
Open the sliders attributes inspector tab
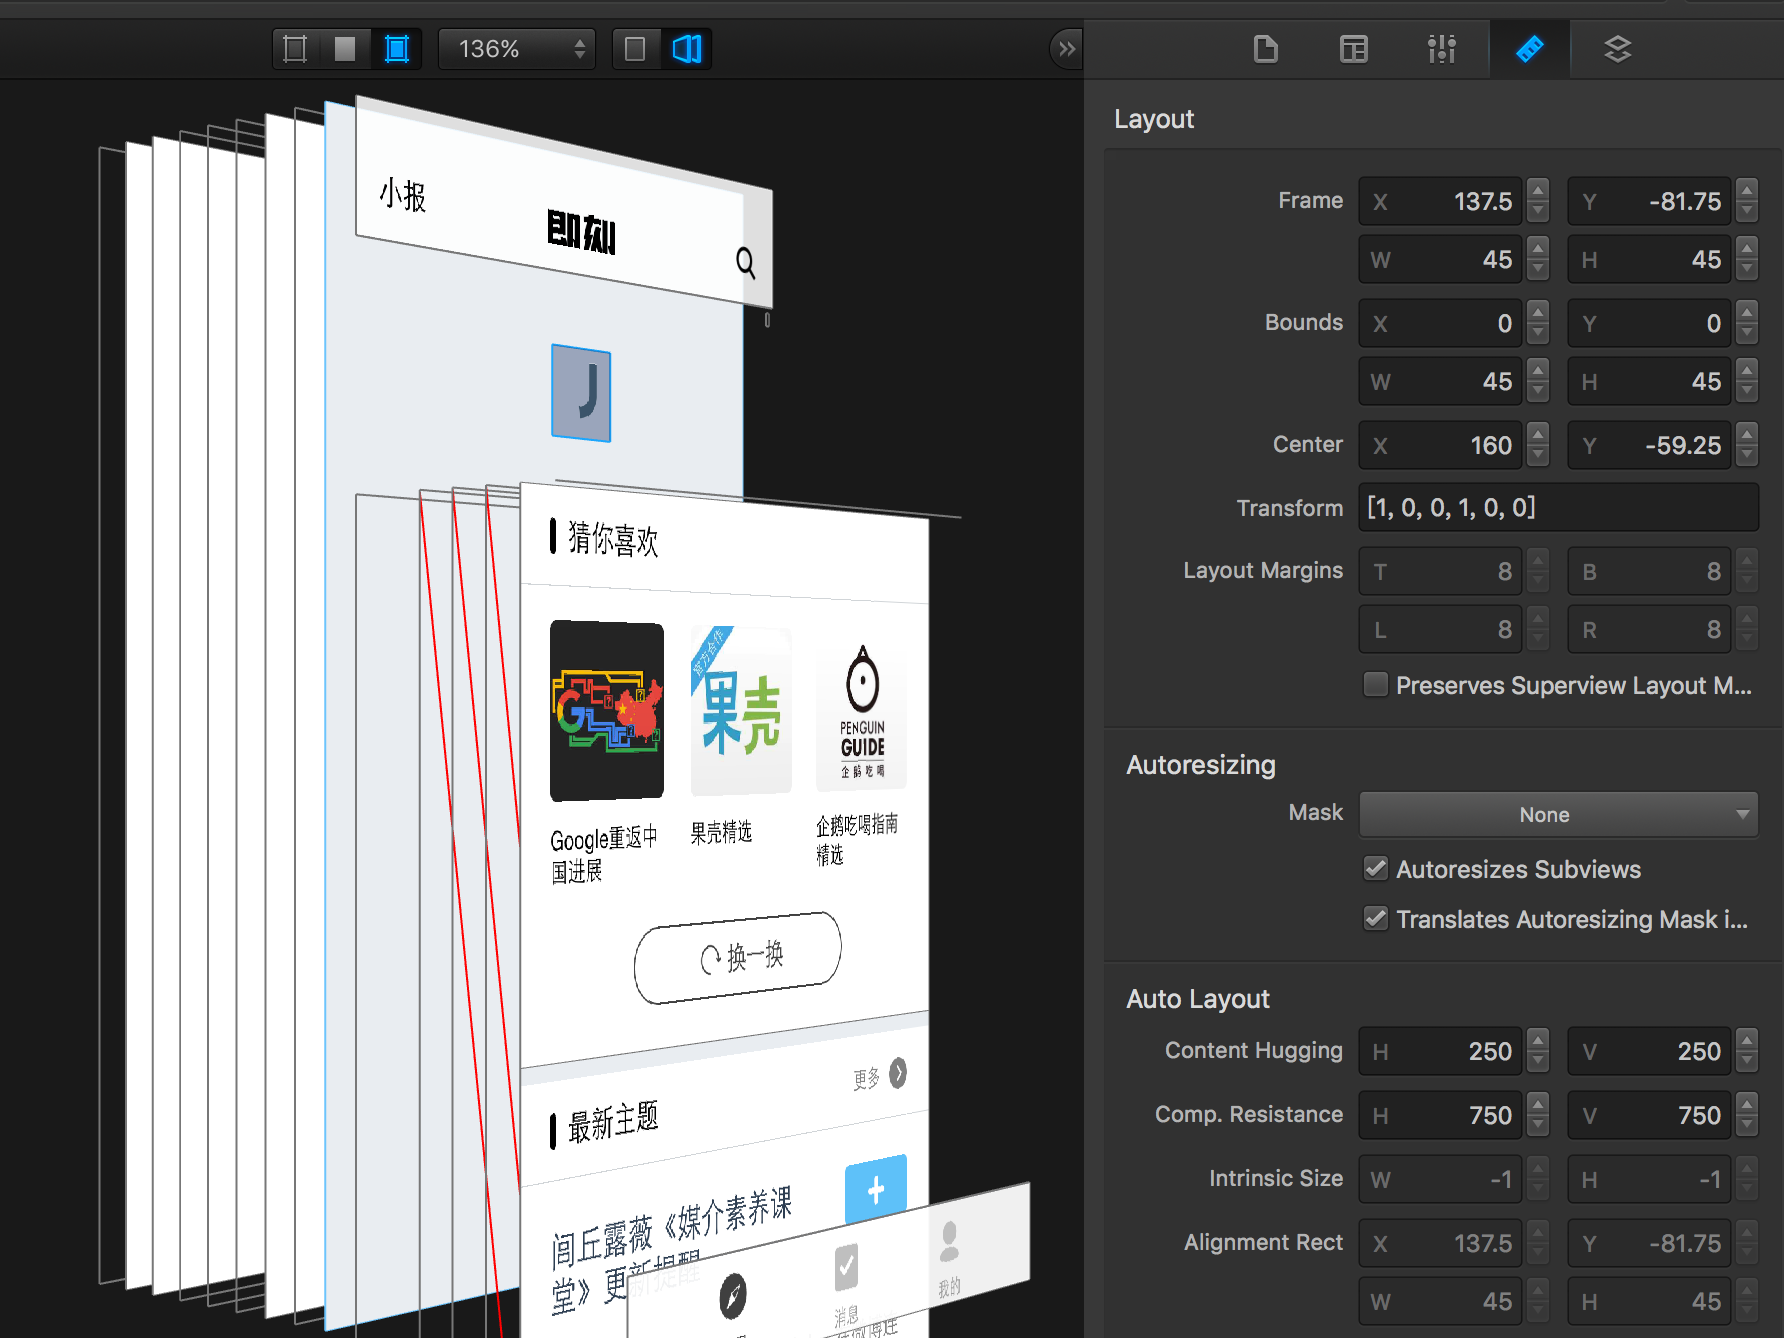click(1441, 49)
